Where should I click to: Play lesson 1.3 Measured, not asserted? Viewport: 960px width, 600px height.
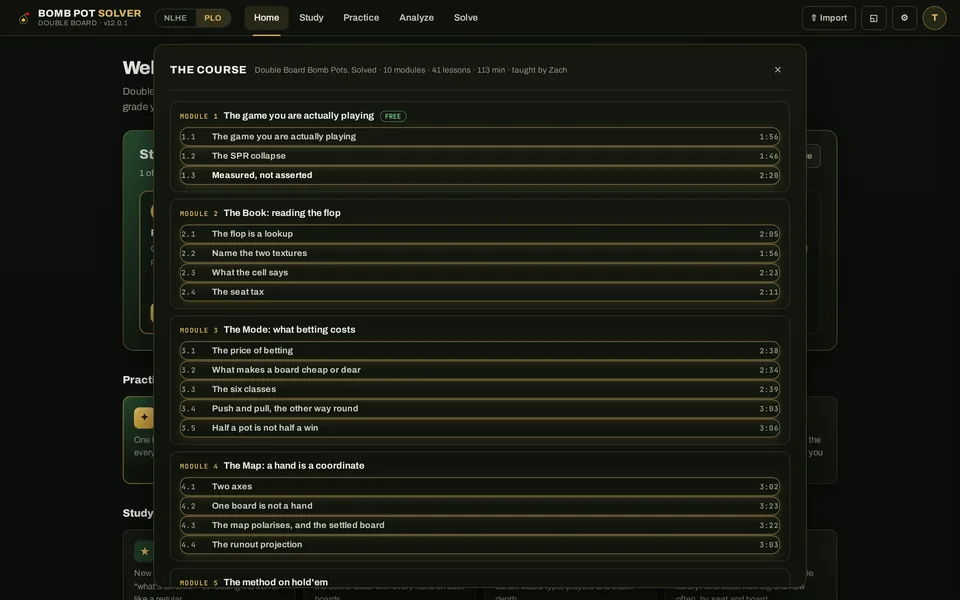pyautogui.click(x=479, y=175)
